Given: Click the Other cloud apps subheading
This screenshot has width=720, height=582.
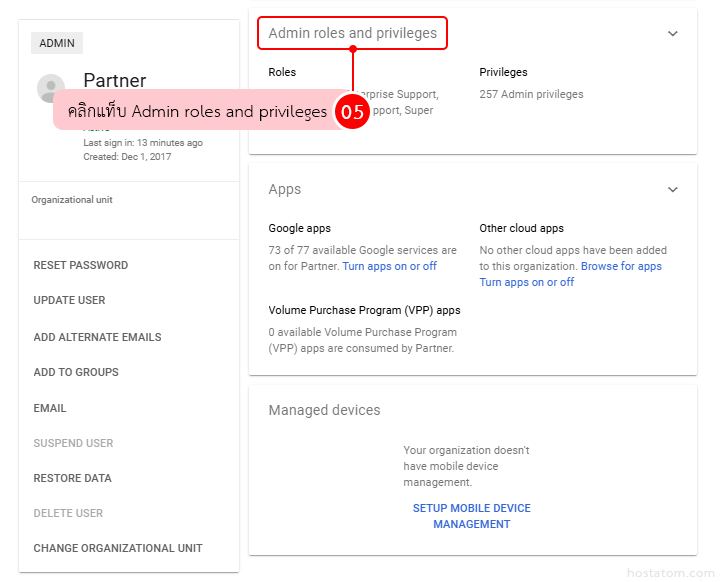Looking at the screenshot, I should [521, 228].
